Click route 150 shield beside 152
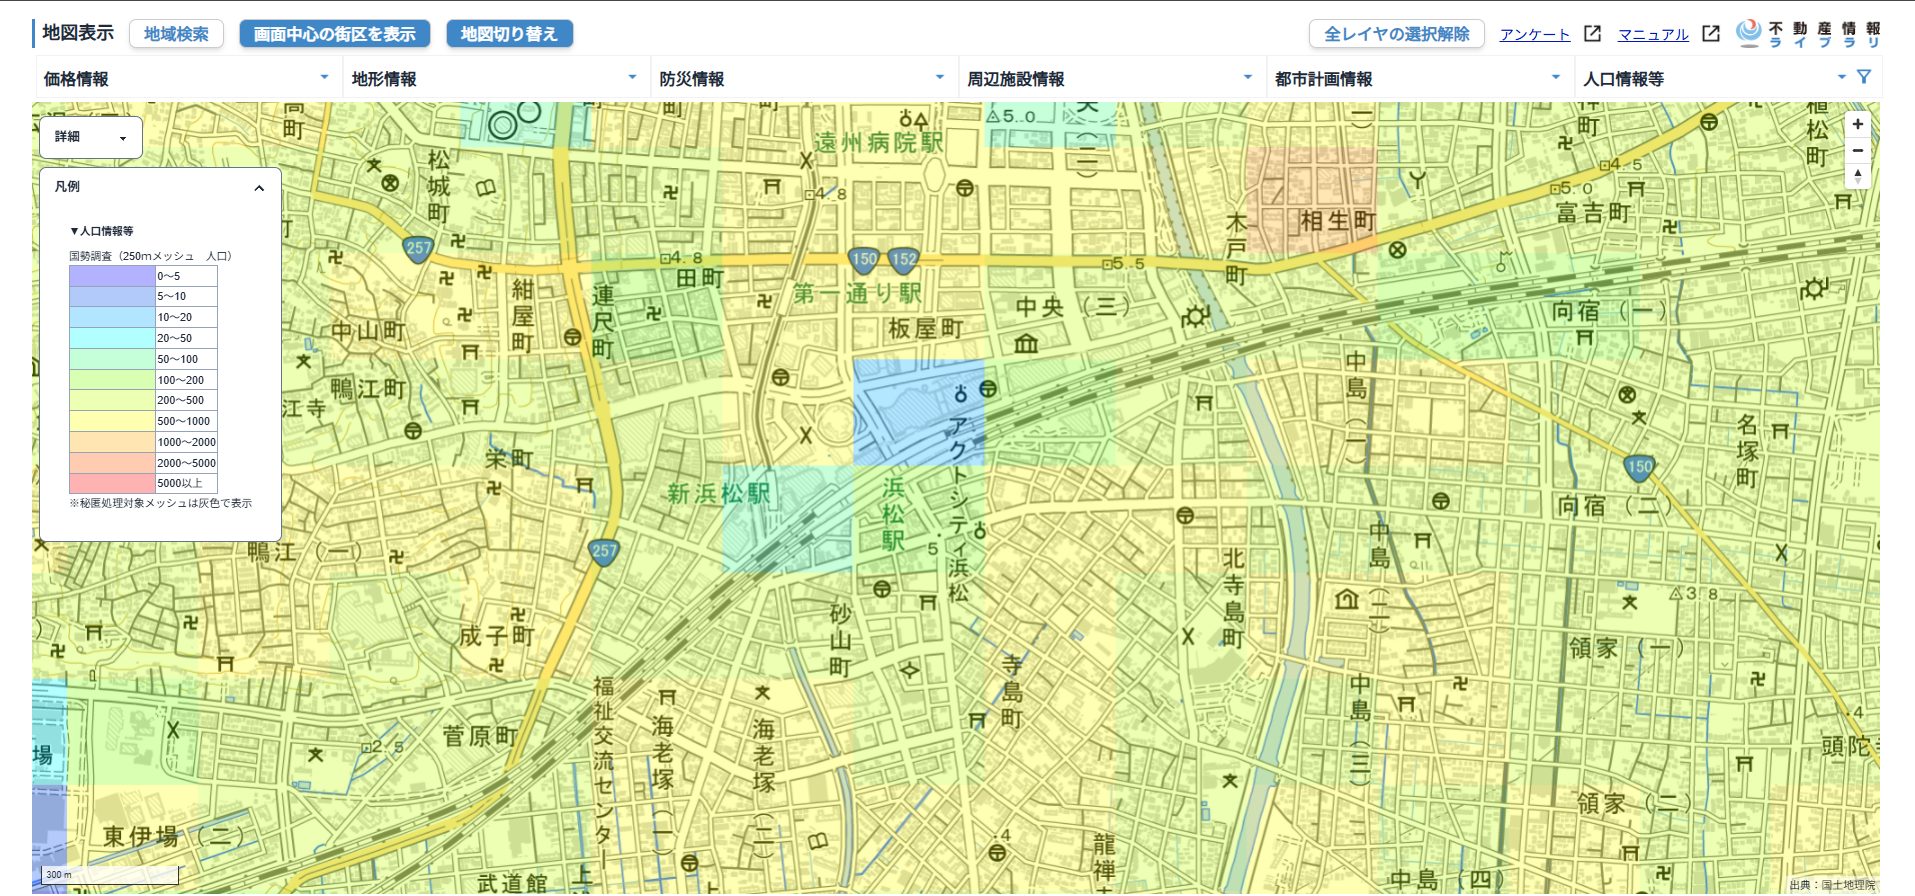 click(x=863, y=260)
